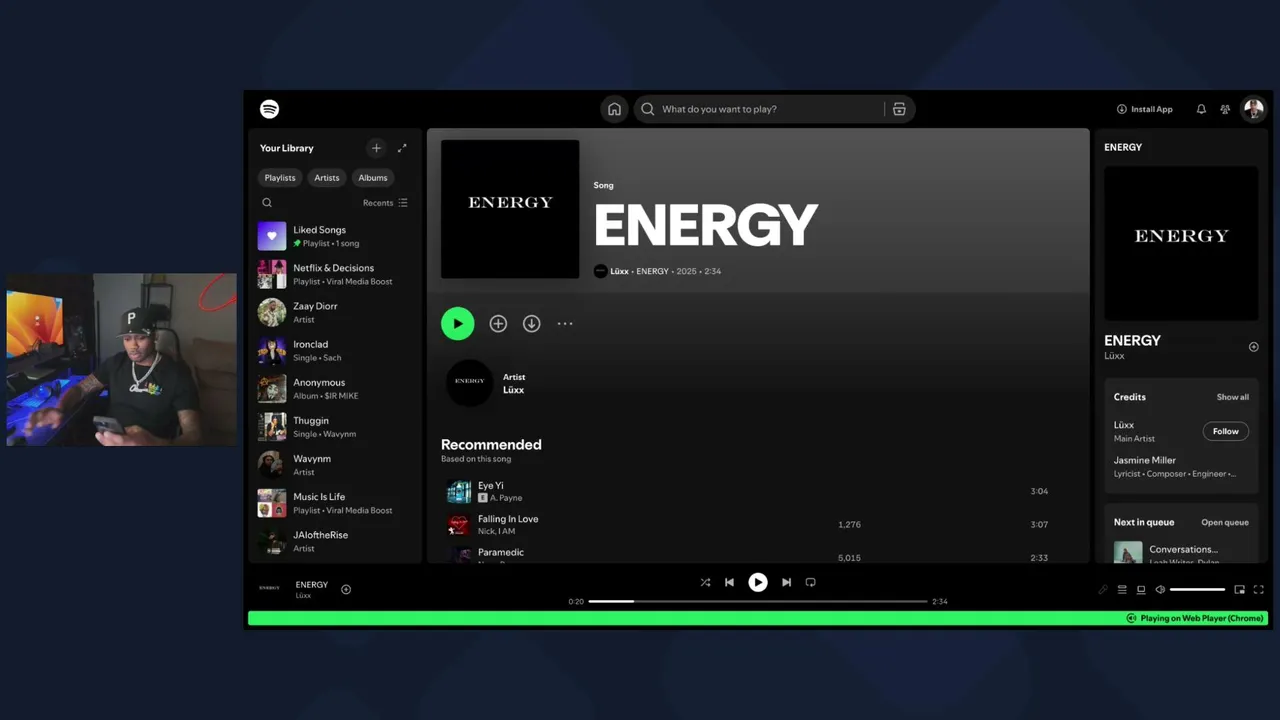Open Wavynm artist in library
This screenshot has width=1280, height=720.
pos(335,465)
